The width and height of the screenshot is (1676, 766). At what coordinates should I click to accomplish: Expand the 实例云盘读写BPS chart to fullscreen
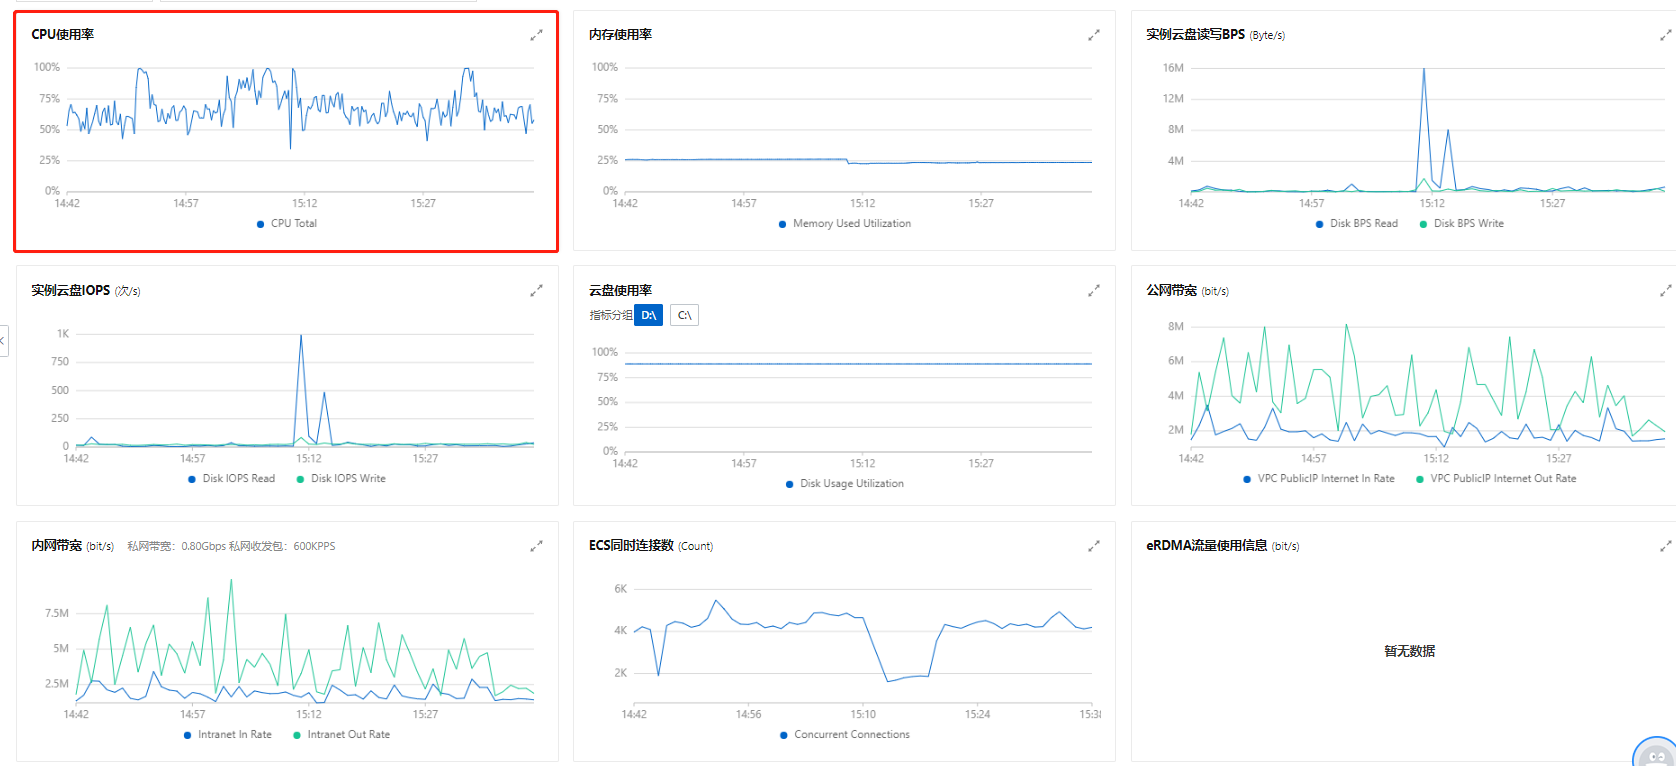click(x=1666, y=35)
